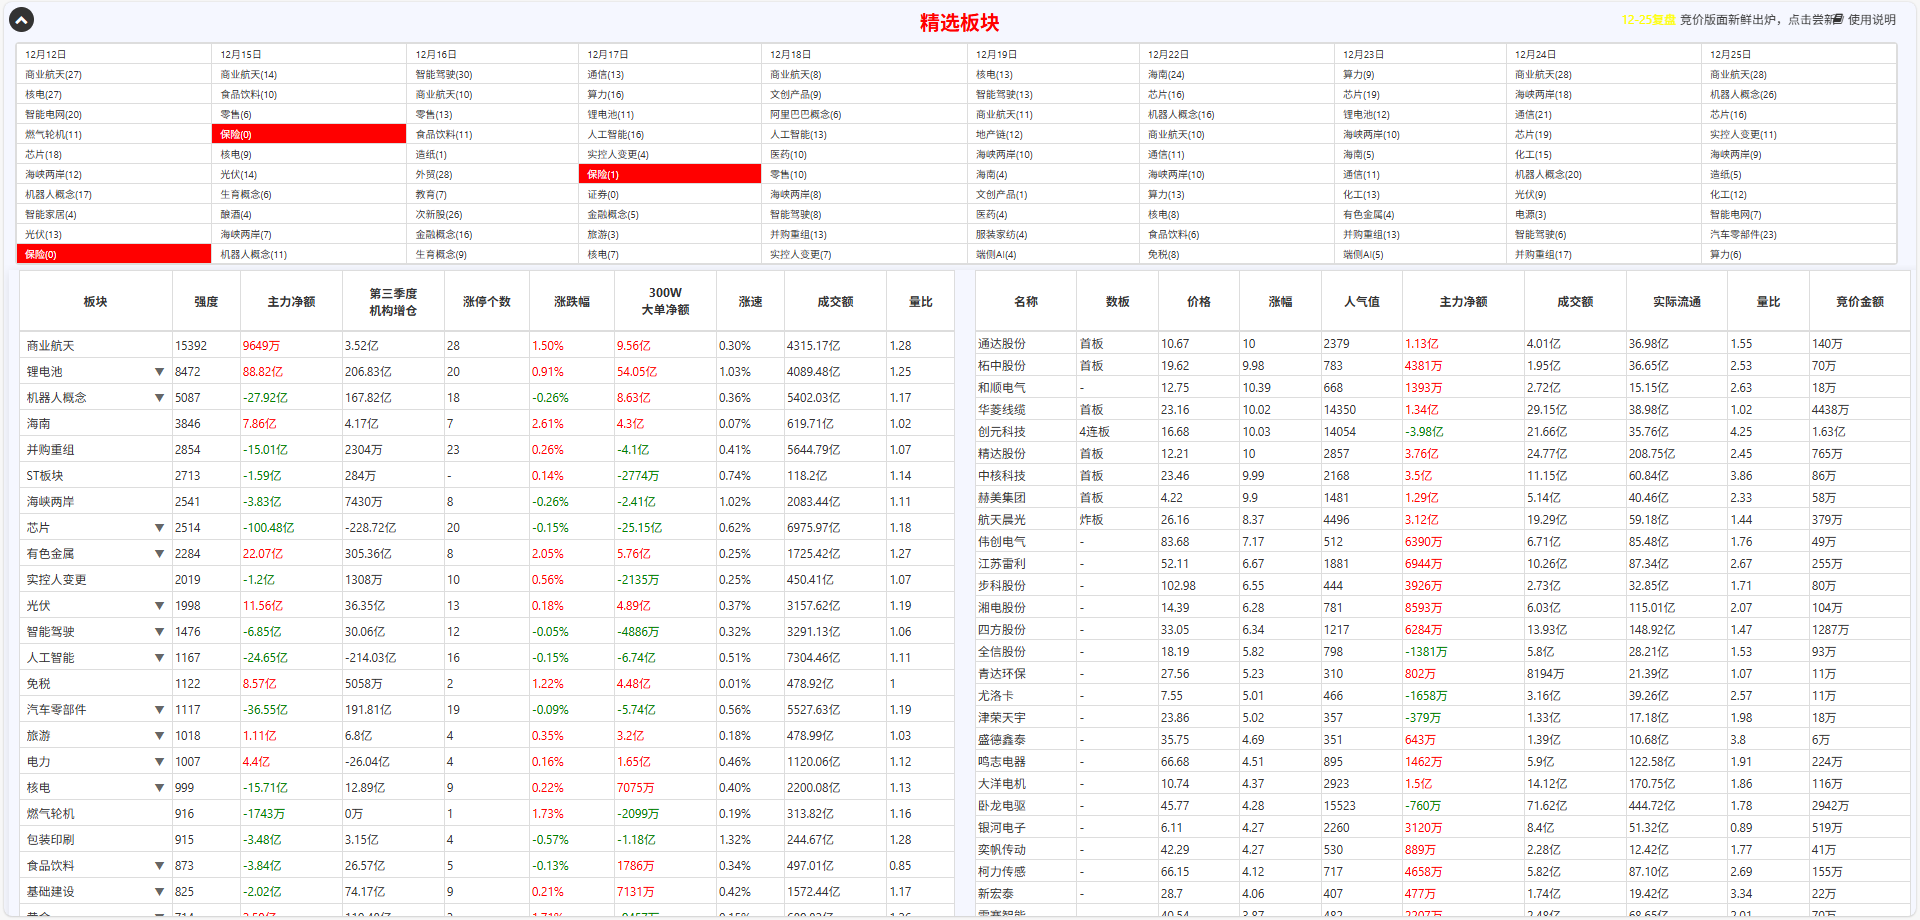The height and width of the screenshot is (920, 1920).
Task: Expand the 锂电池 sector dropdown arrow
Action: [x=159, y=372]
